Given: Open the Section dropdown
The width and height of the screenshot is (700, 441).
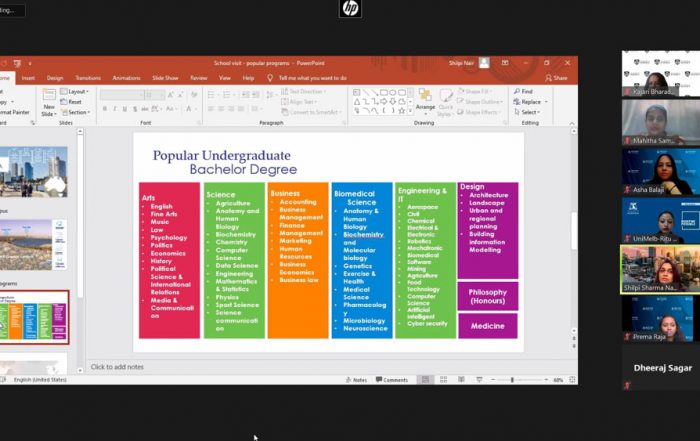Looking at the screenshot, I should 76,112.
